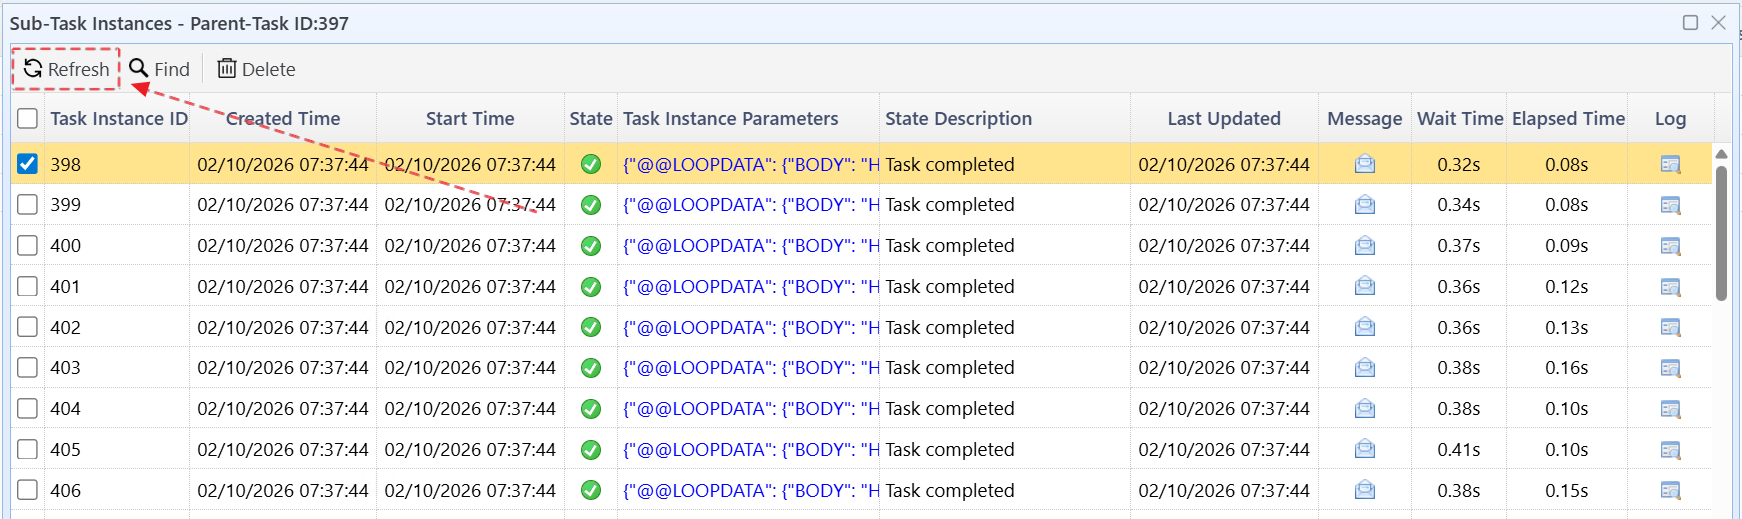Click the green state icon for task 400
Image resolution: width=1742 pixels, height=519 pixels.
coord(591,246)
